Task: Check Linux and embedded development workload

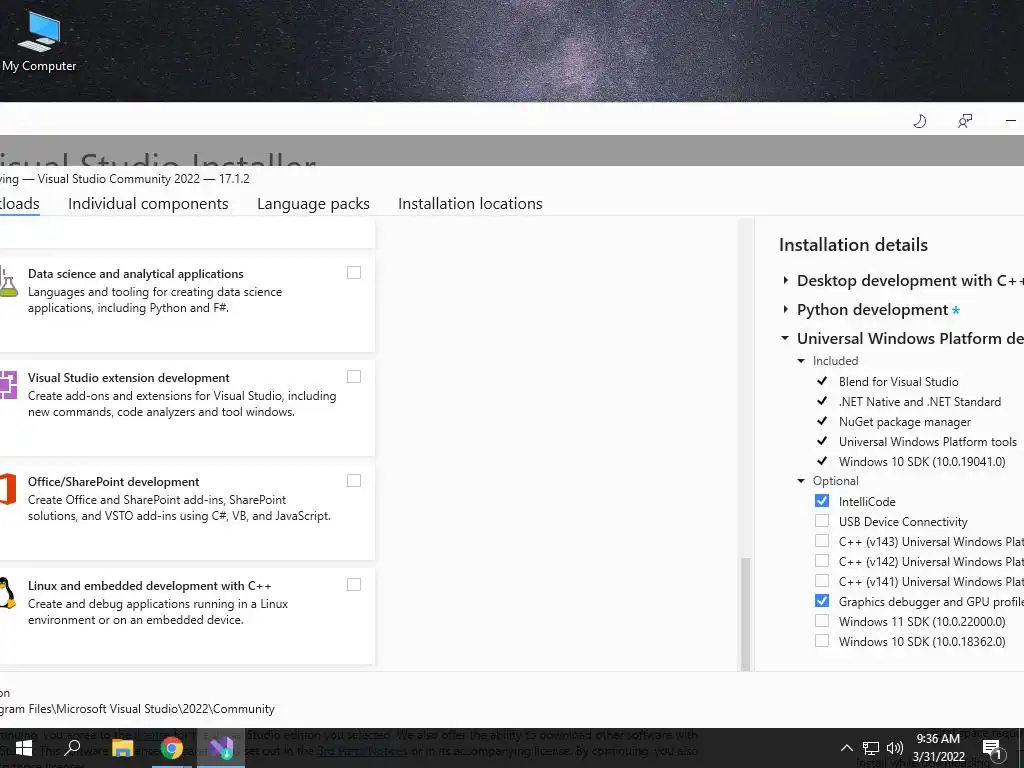Action: tap(354, 584)
